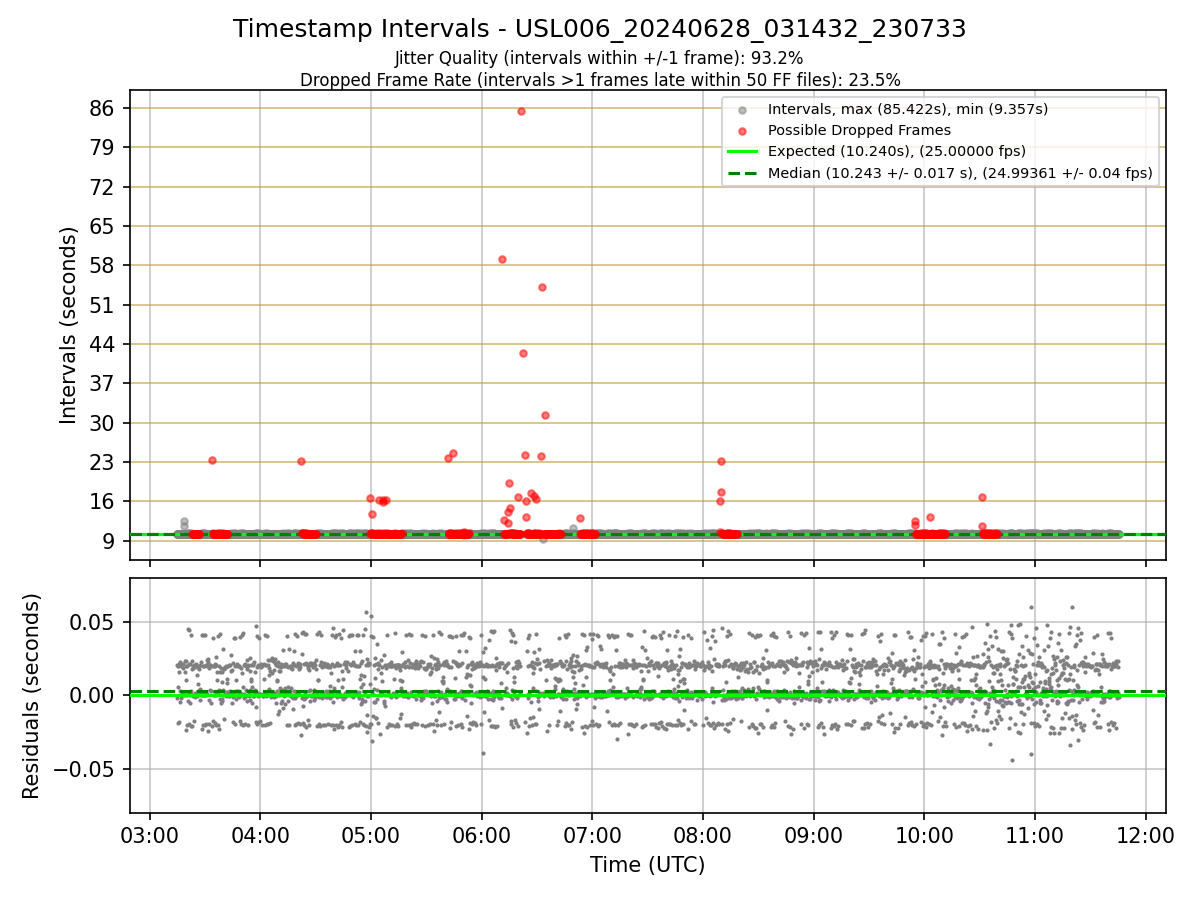Click the 30 tick on the Intervals axis

click(x=103, y=423)
